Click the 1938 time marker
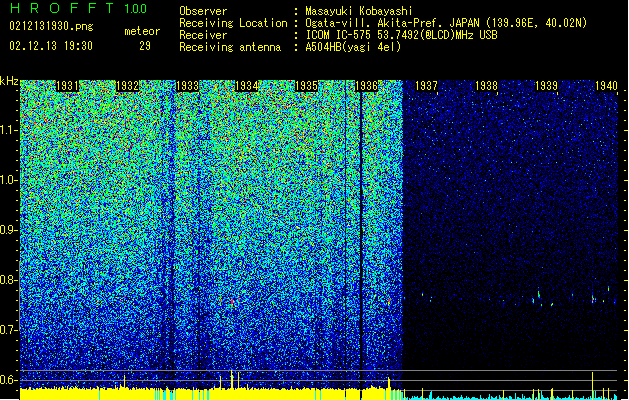 point(487,86)
